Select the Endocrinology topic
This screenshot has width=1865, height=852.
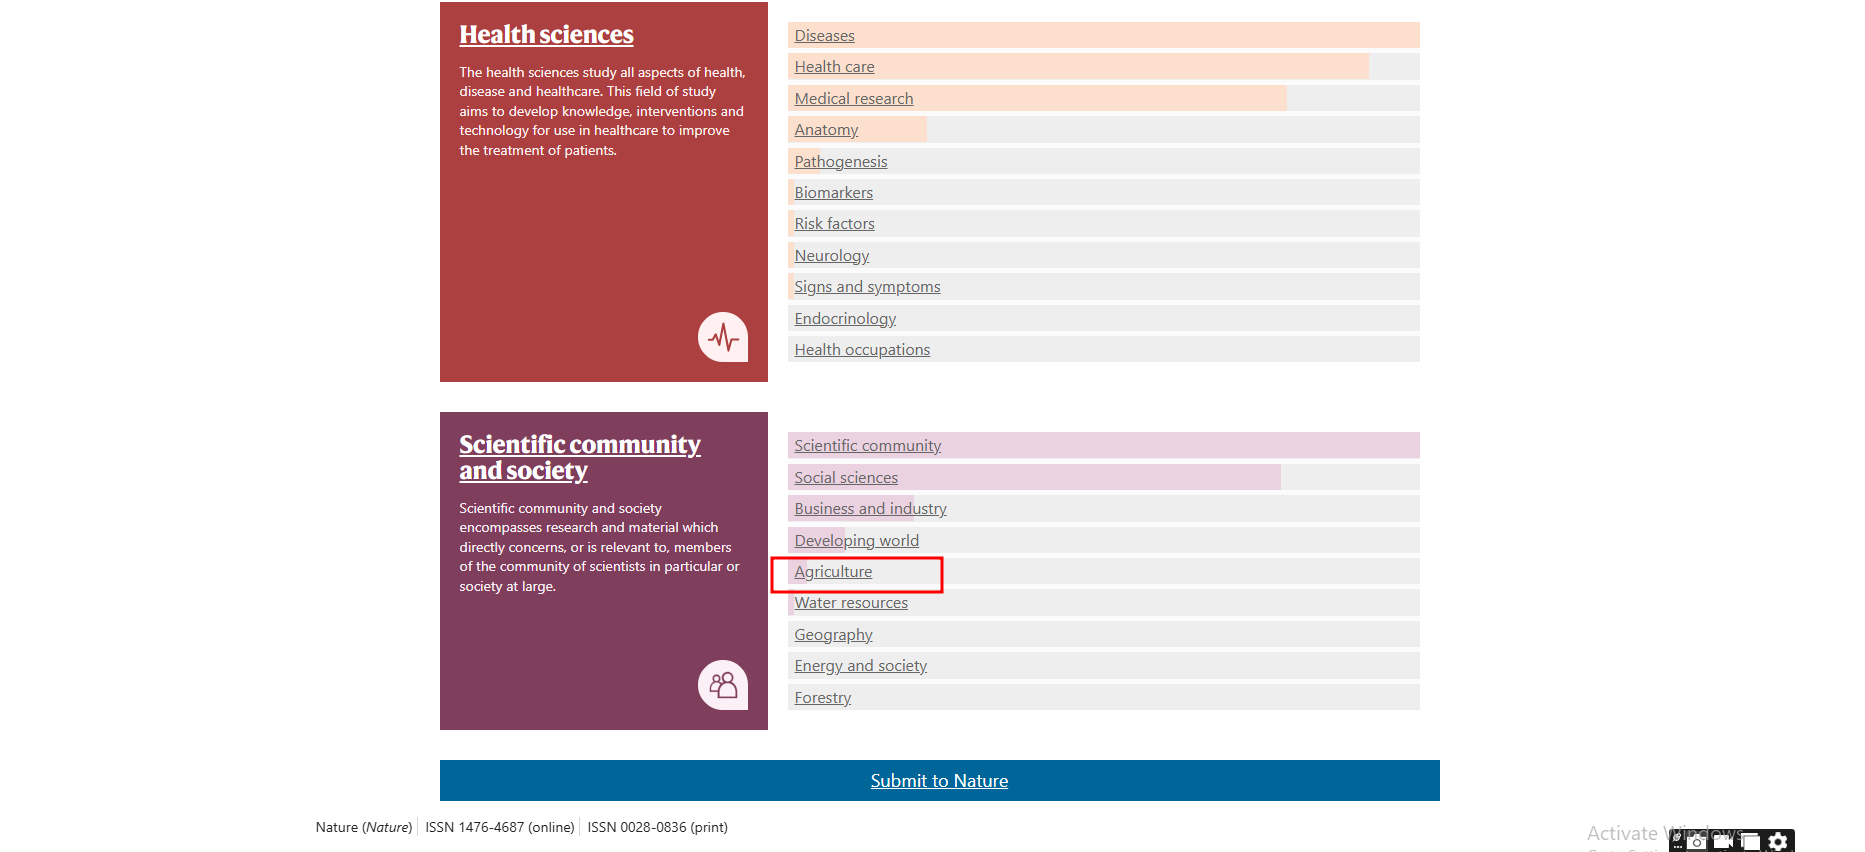[845, 319]
